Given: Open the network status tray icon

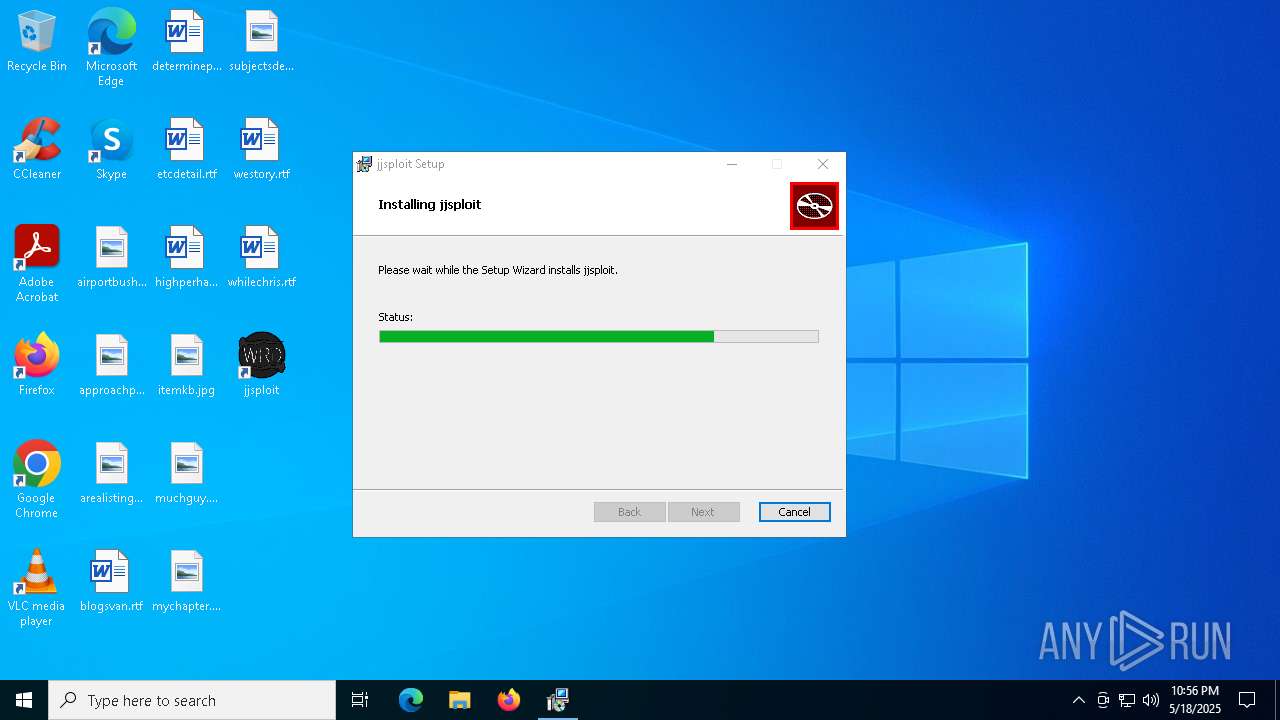Looking at the screenshot, I should [x=1127, y=700].
